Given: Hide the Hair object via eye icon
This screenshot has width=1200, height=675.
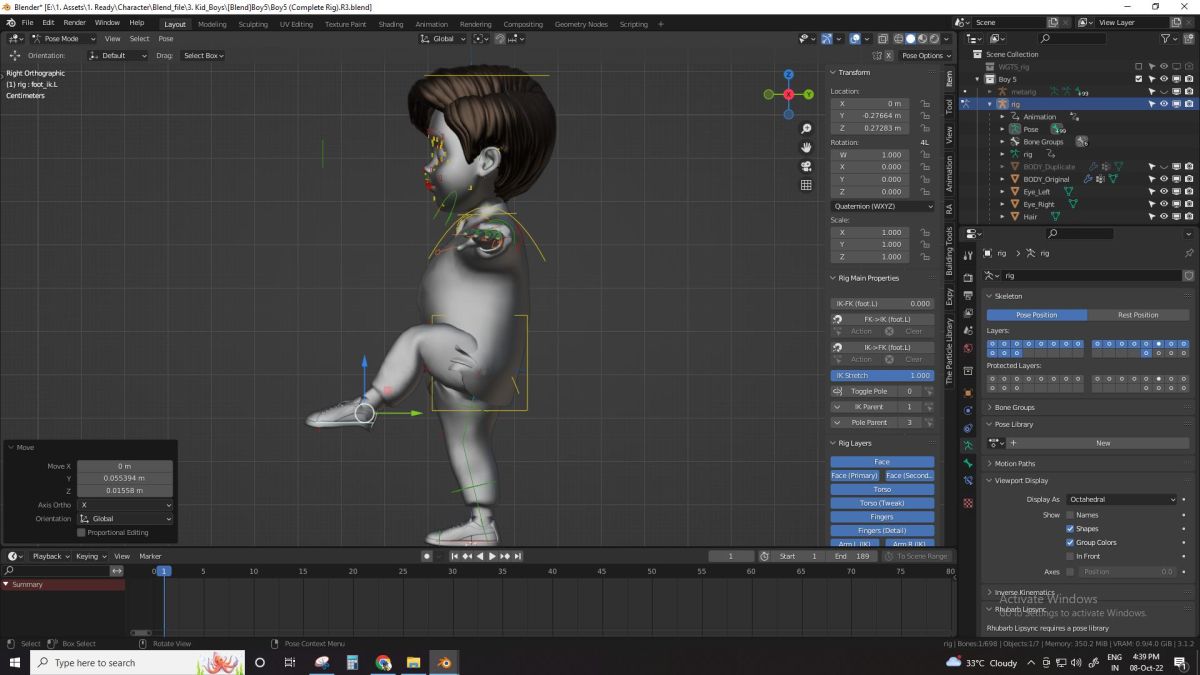Looking at the screenshot, I should click(x=1163, y=216).
